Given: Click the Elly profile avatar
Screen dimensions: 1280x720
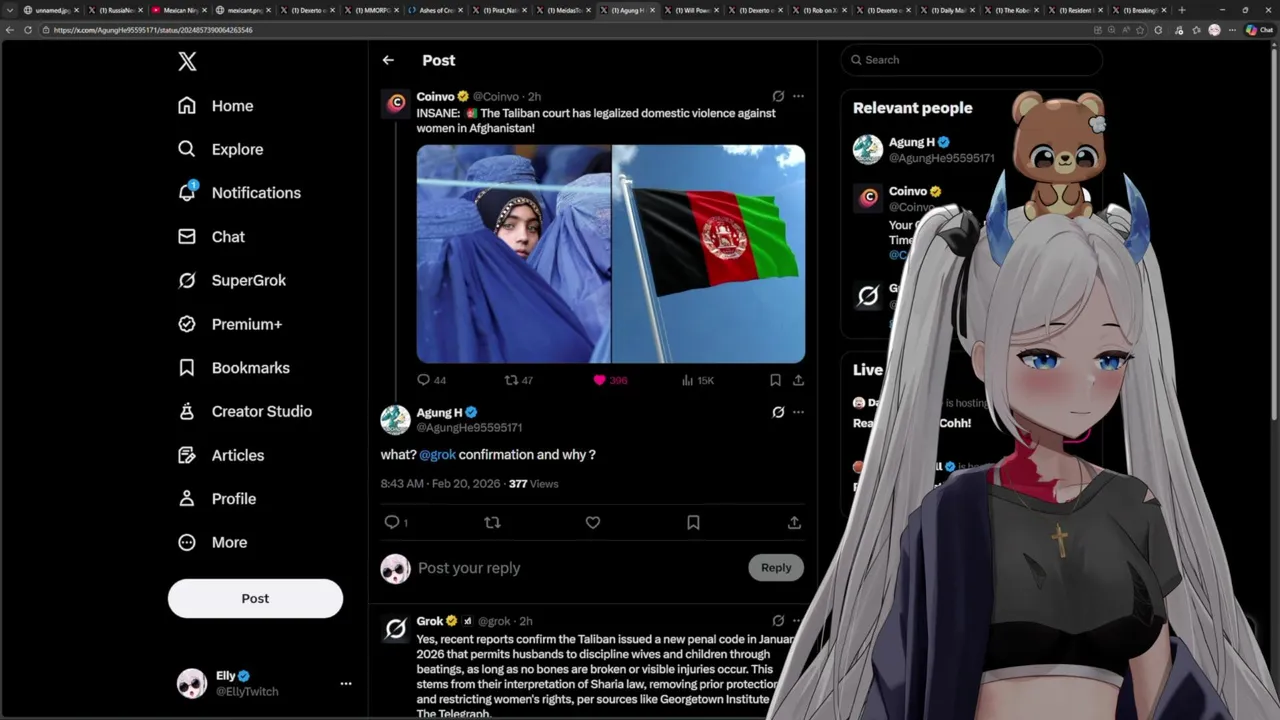Looking at the screenshot, I should click(x=191, y=684).
